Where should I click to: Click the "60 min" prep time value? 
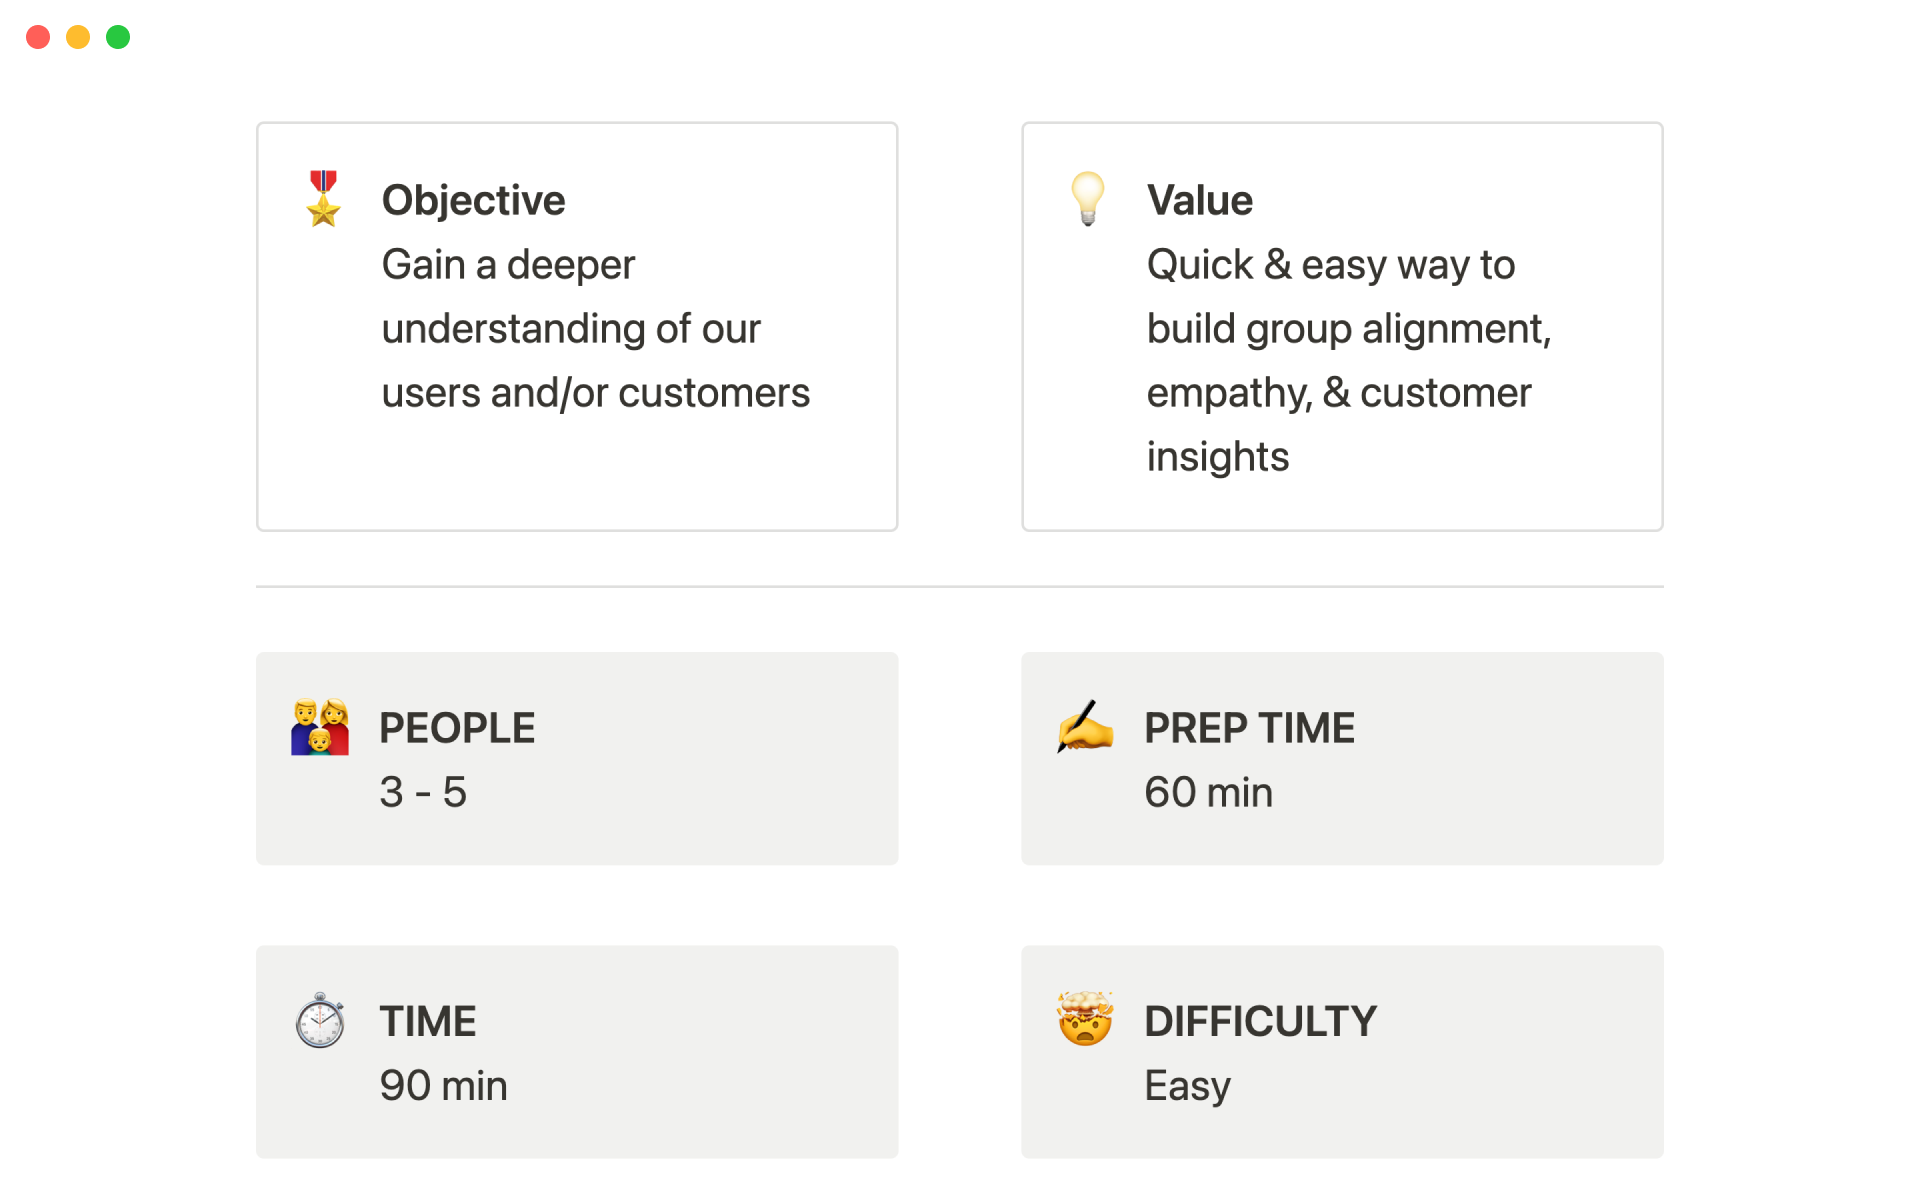coord(1208,792)
